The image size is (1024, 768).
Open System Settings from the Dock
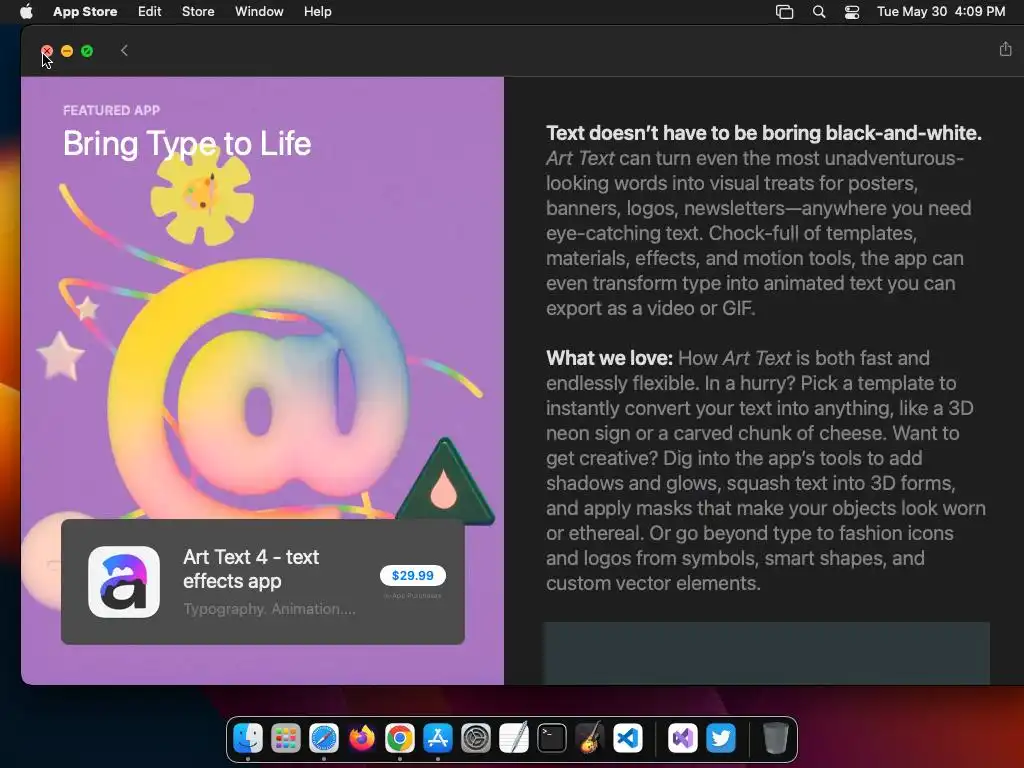click(x=476, y=739)
